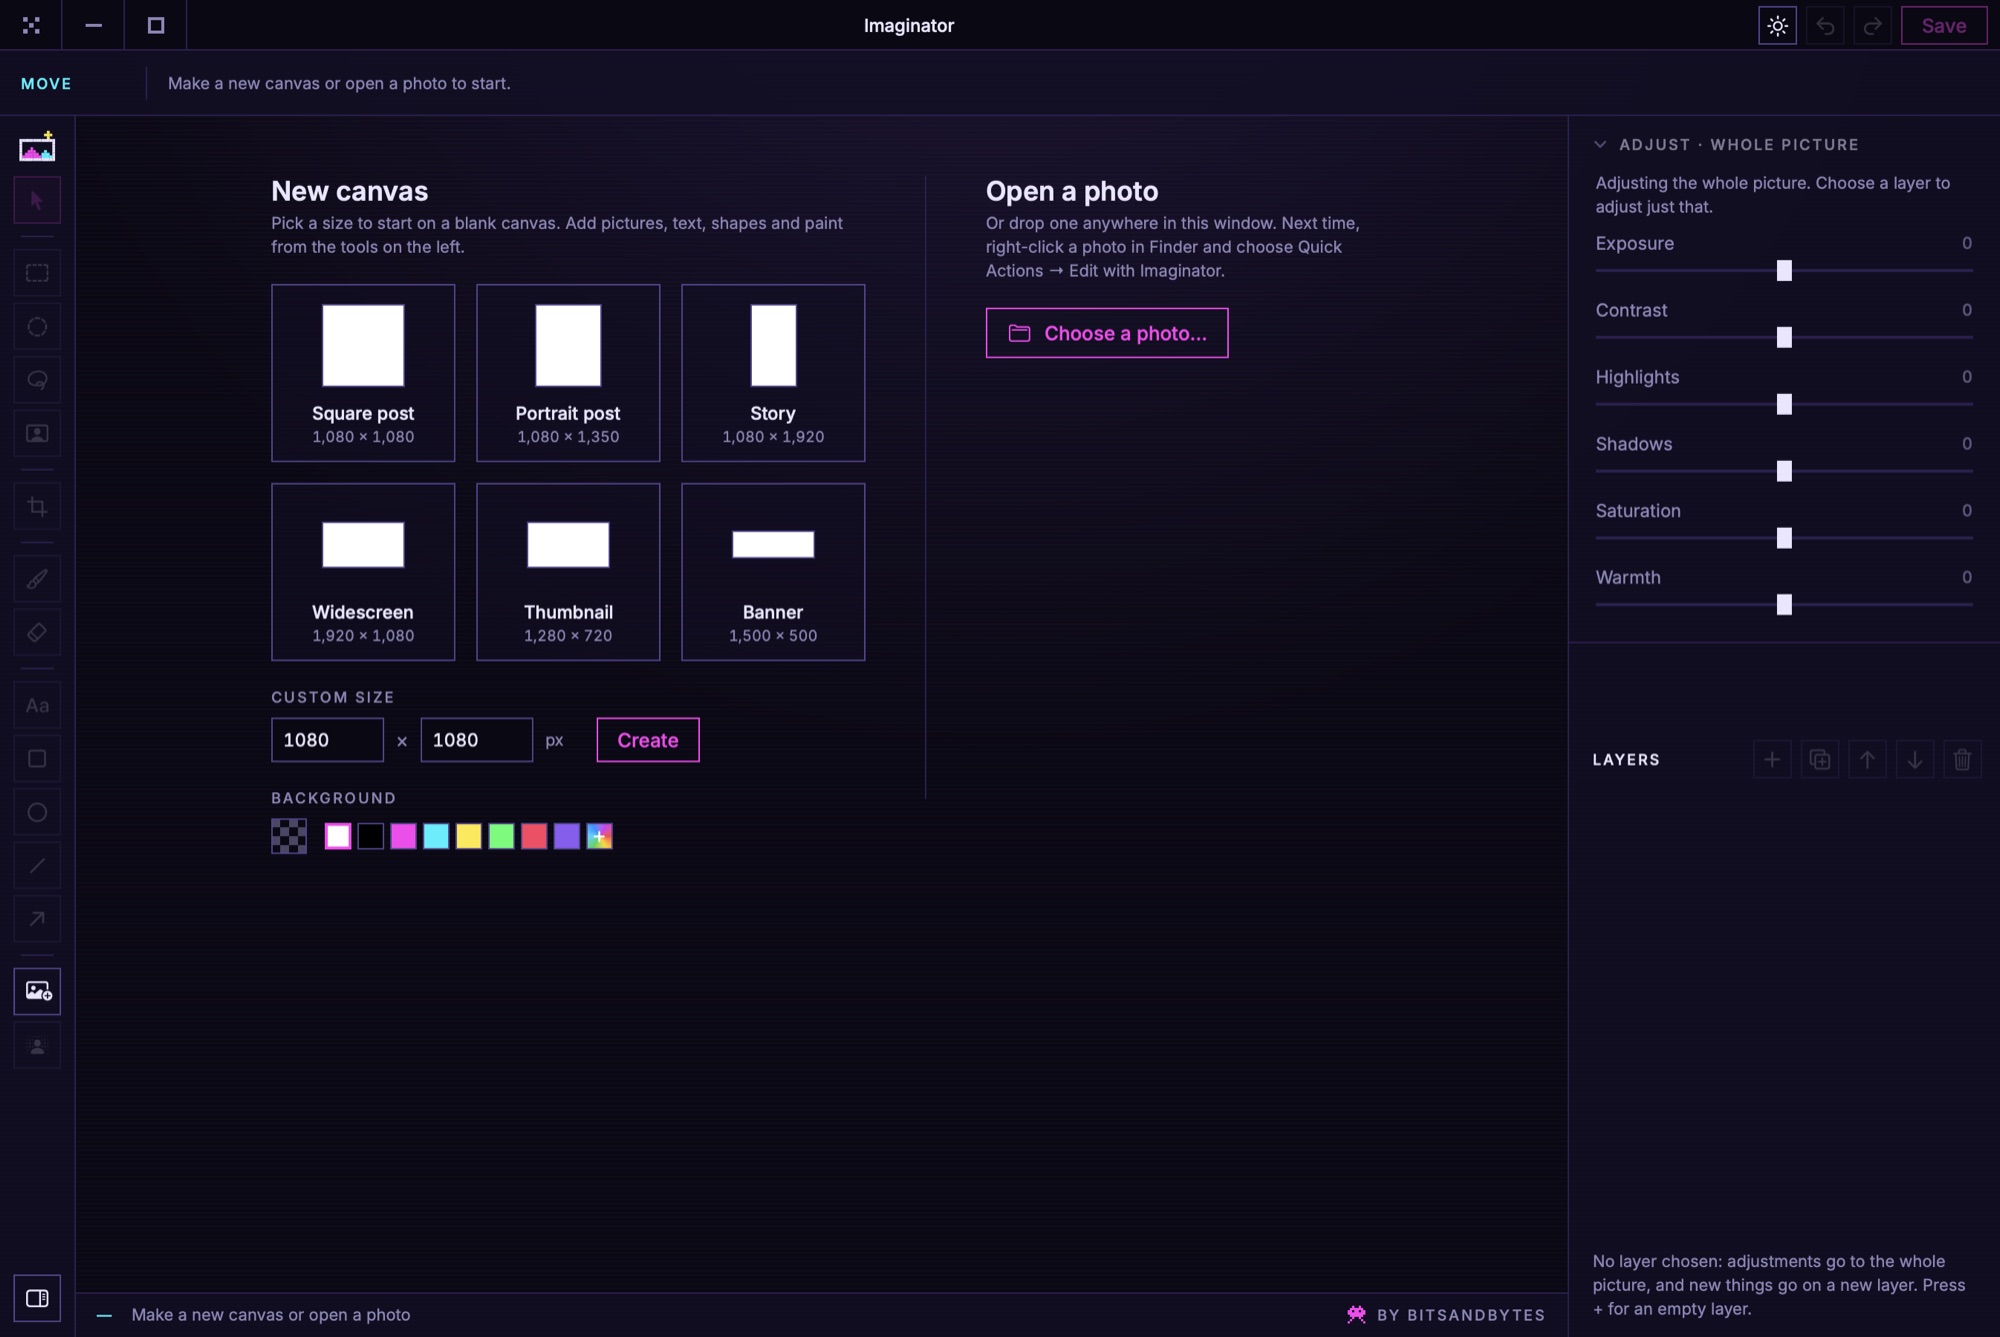The width and height of the screenshot is (2000, 1337).
Task: Select the Crop tool
Action: (x=37, y=506)
